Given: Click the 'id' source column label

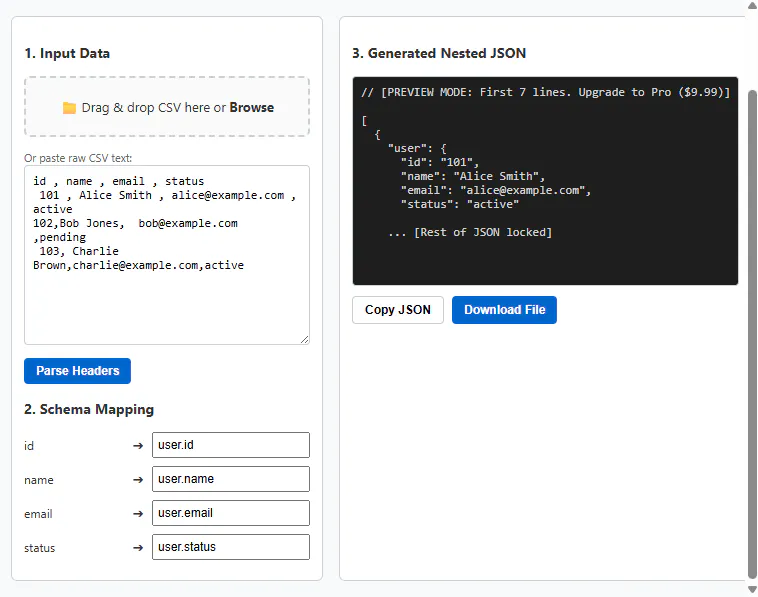Looking at the screenshot, I should (29, 446).
